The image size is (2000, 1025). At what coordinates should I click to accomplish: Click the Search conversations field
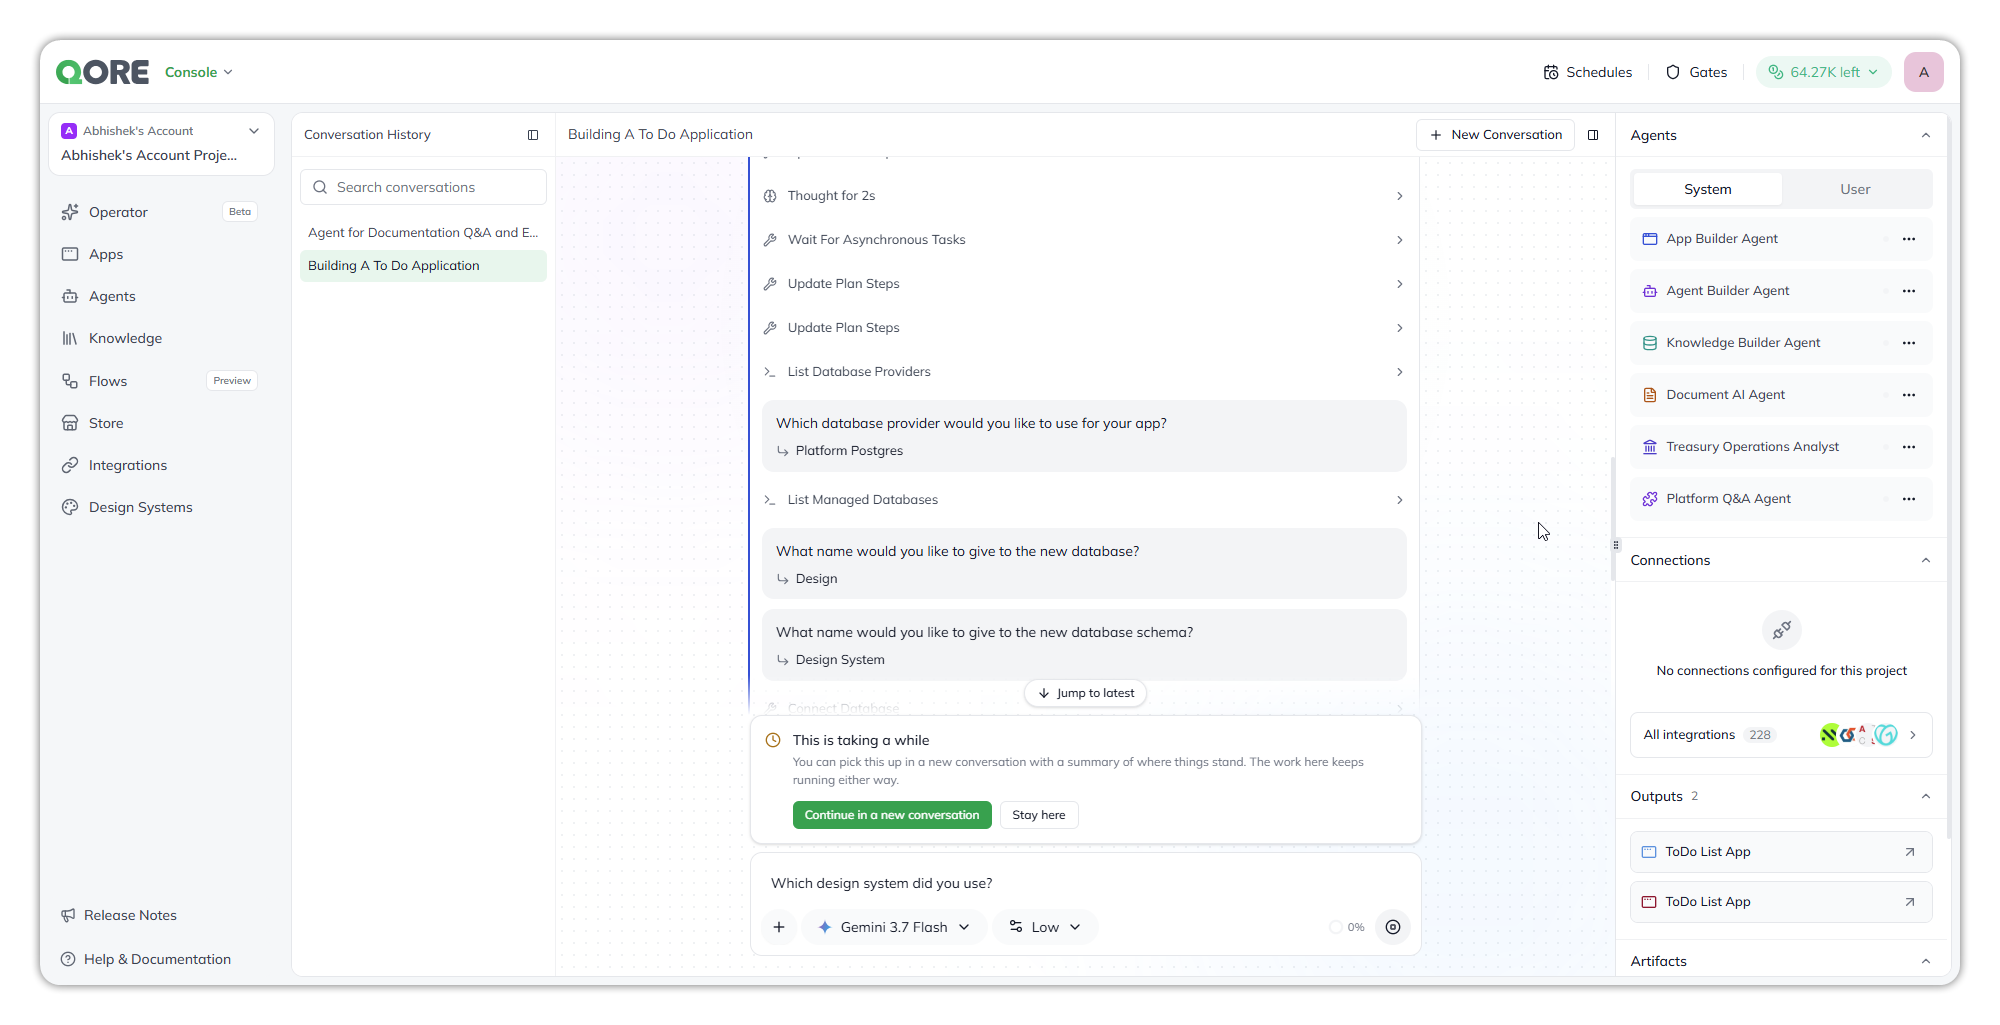coord(423,187)
